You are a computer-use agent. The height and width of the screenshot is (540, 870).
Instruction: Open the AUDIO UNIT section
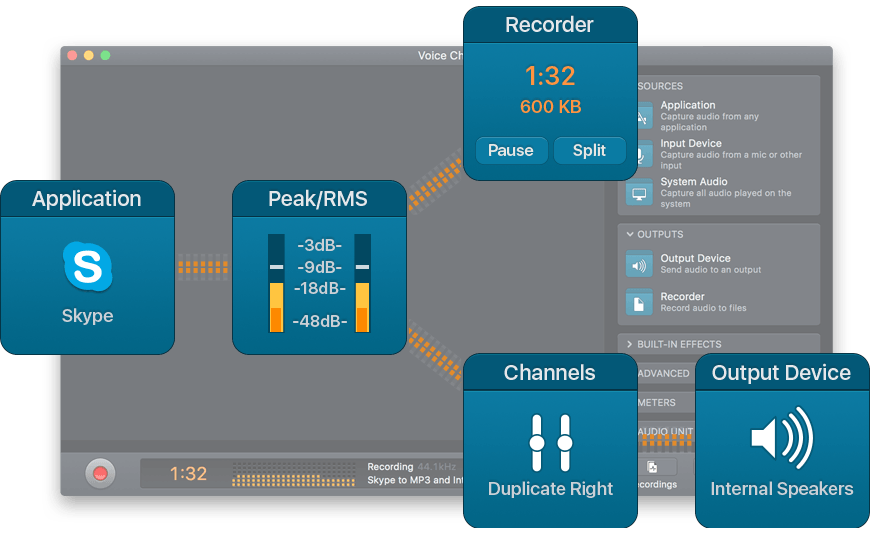pyautogui.click(x=665, y=431)
